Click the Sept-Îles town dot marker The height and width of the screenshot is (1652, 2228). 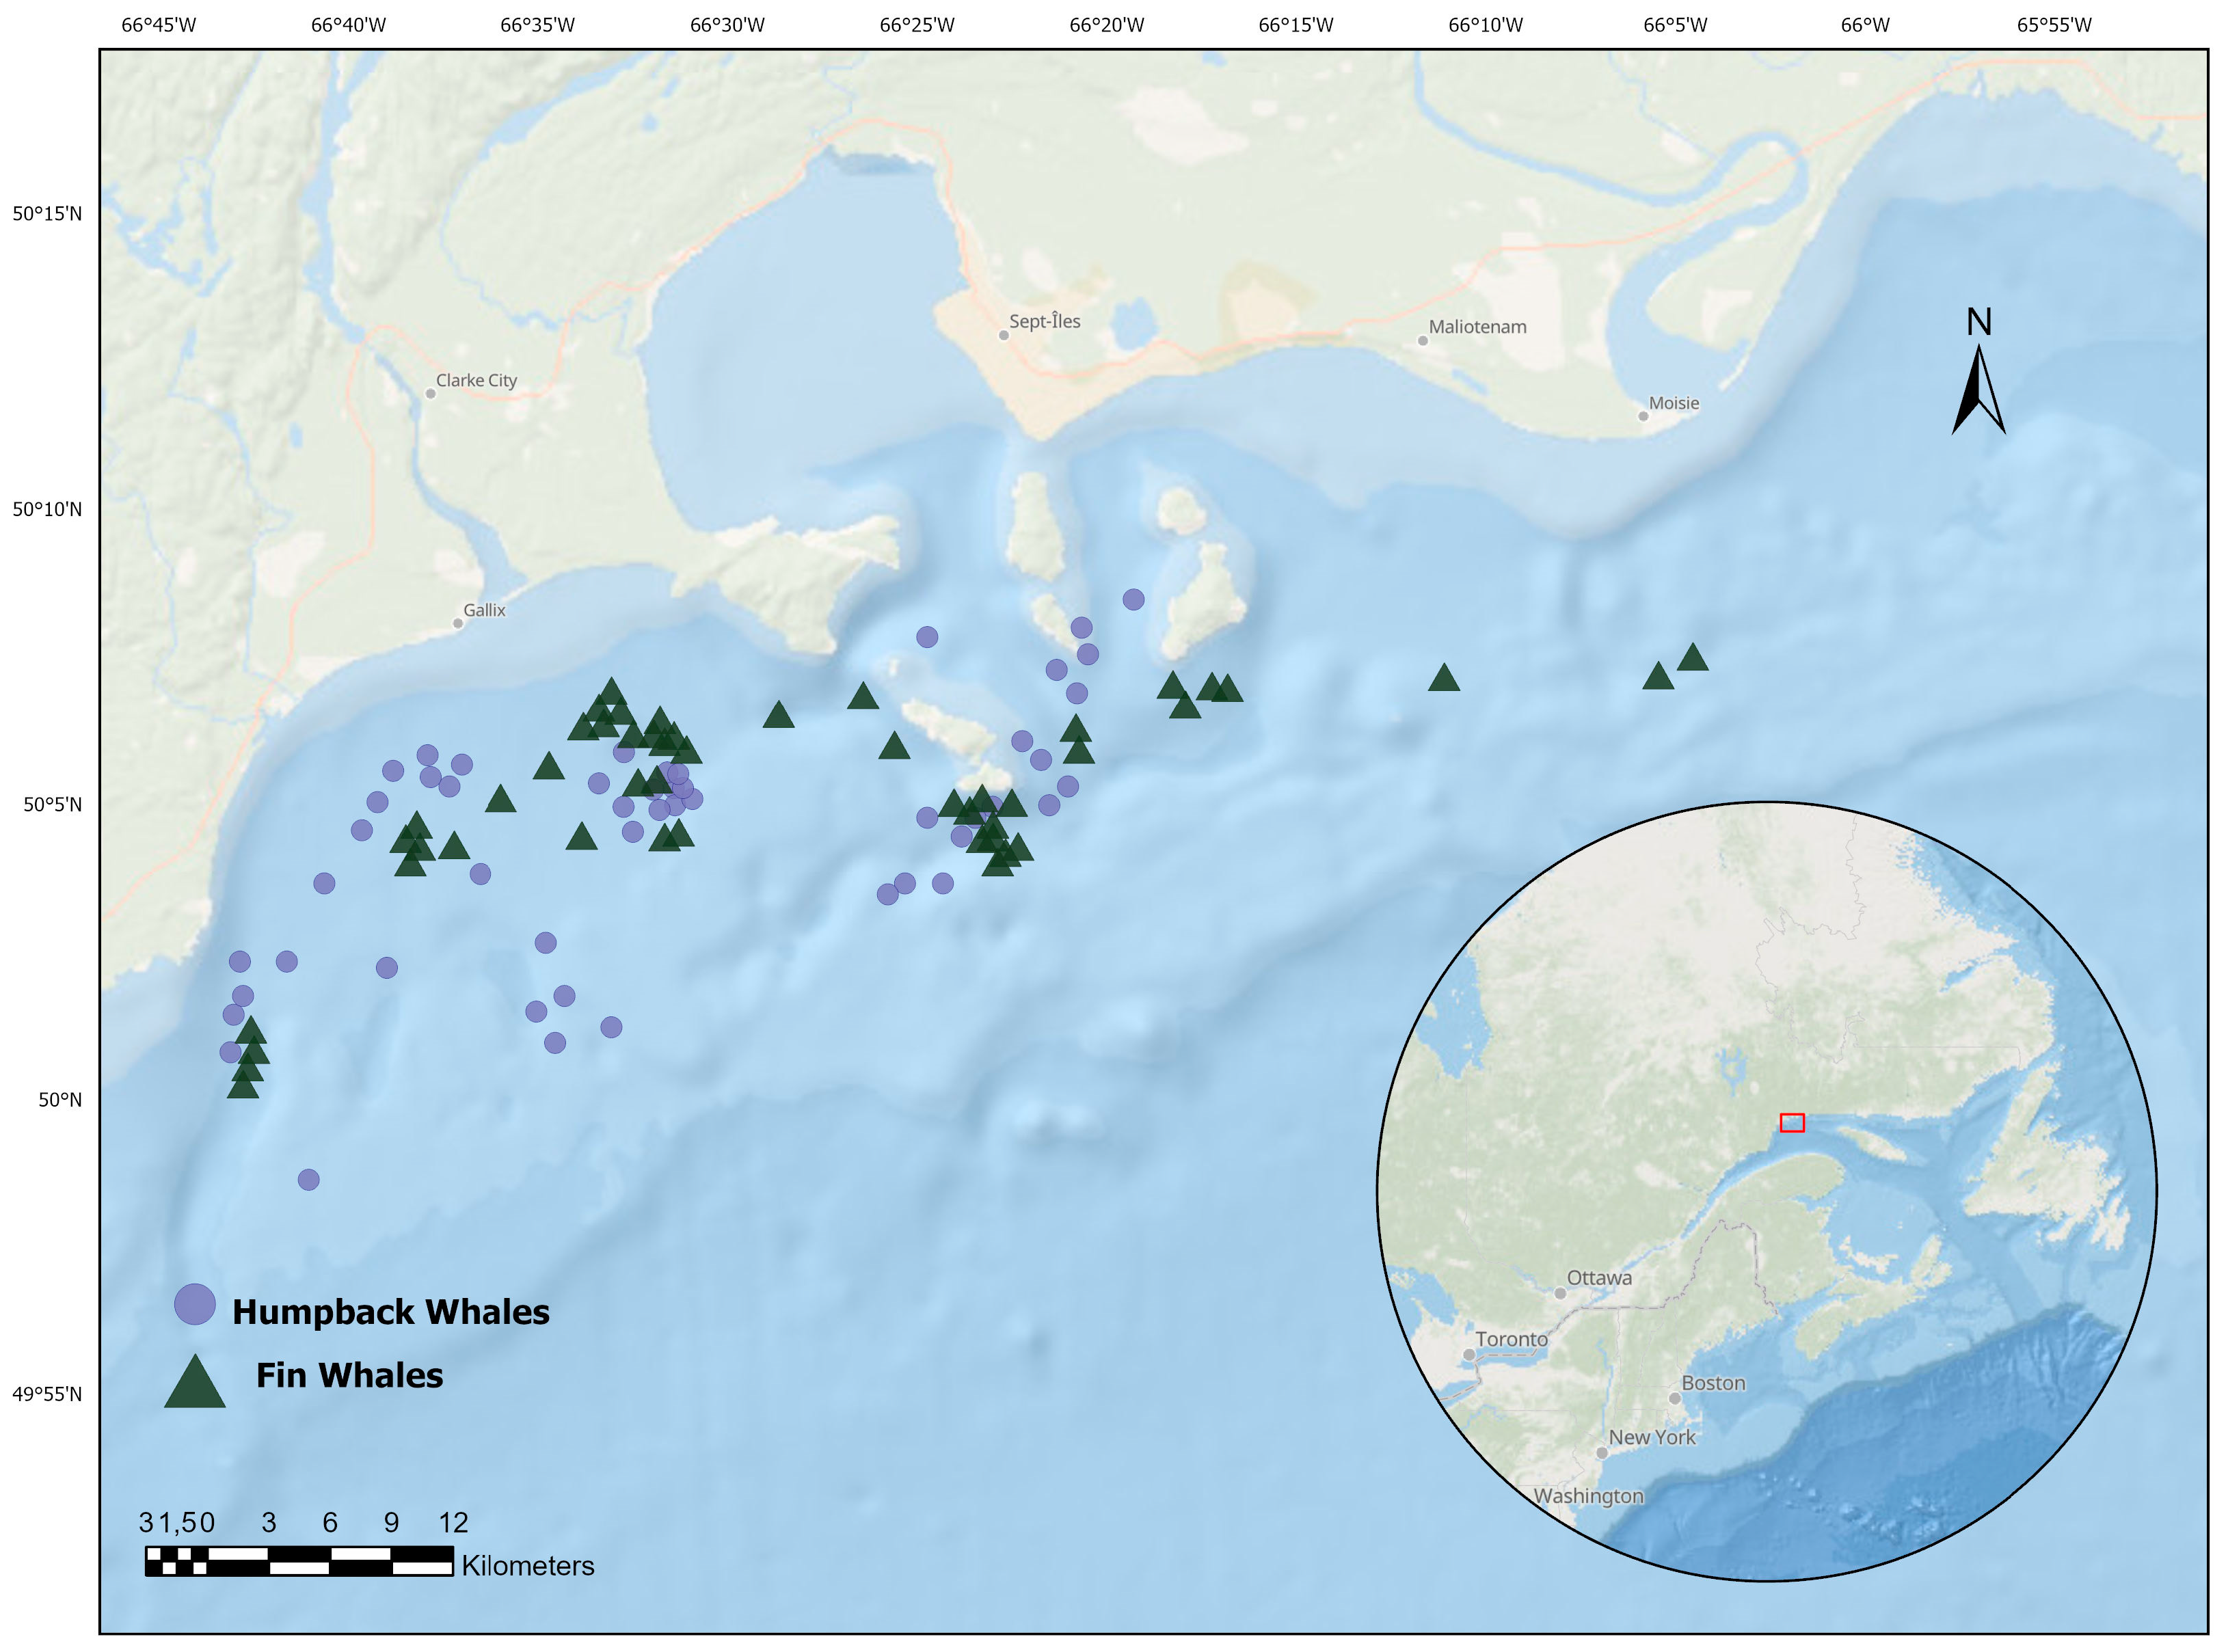coord(1004,336)
